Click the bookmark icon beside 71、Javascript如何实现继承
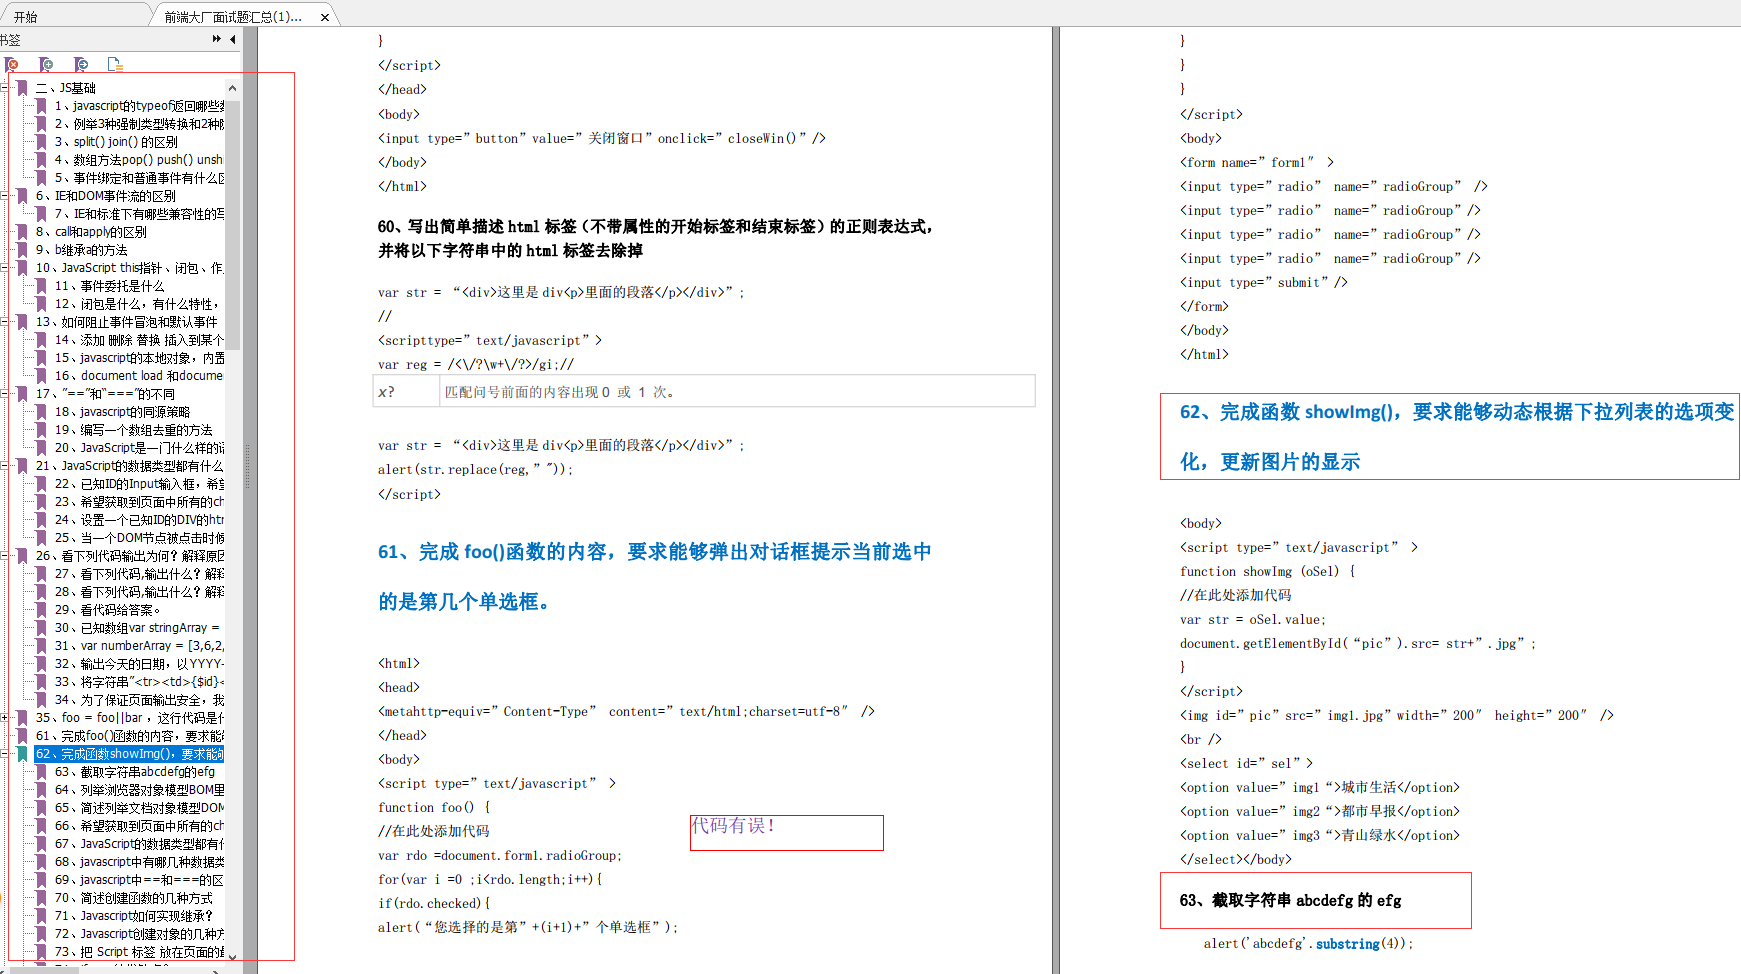1741x974 pixels. point(41,916)
